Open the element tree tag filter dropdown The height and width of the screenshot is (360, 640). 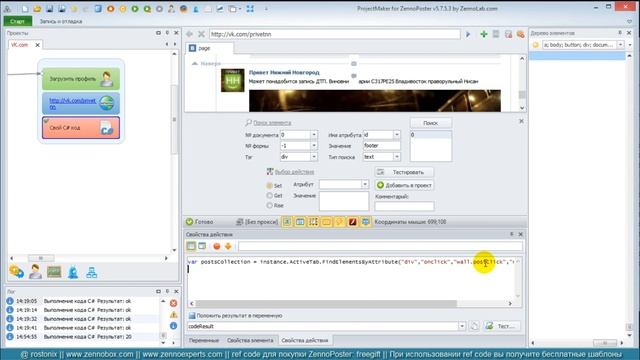point(621,45)
